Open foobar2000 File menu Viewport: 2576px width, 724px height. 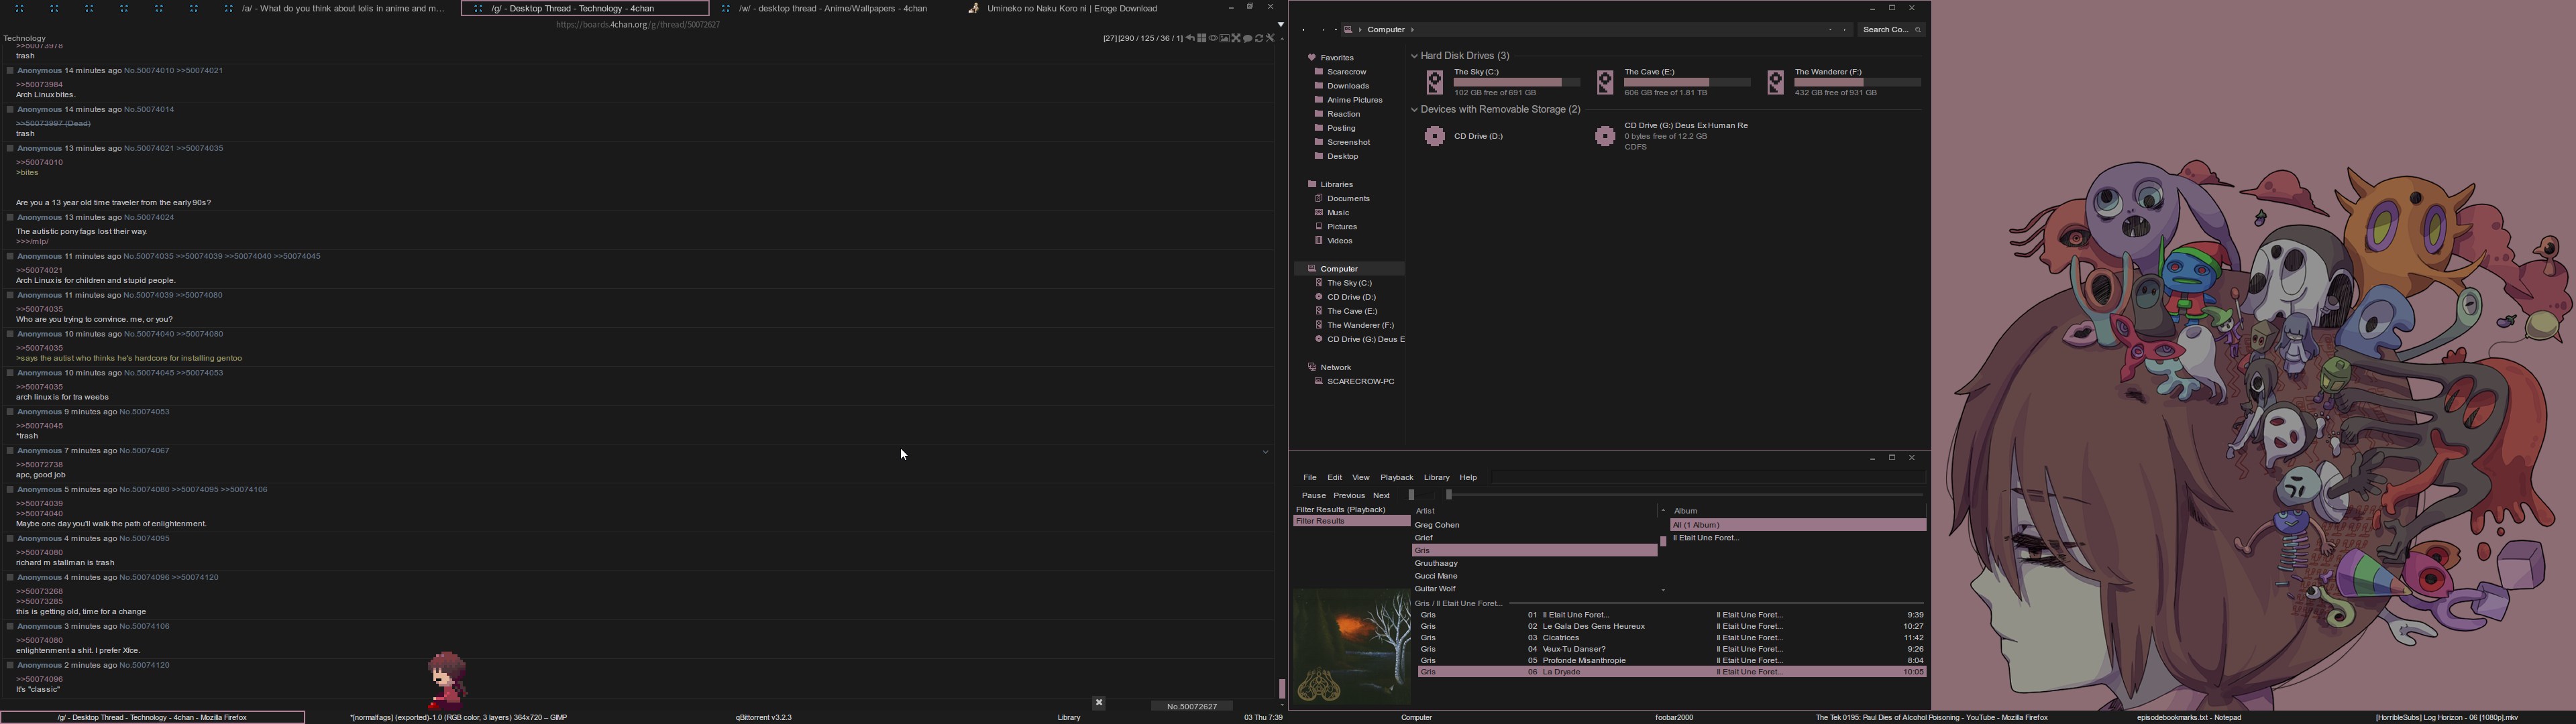click(1309, 478)
